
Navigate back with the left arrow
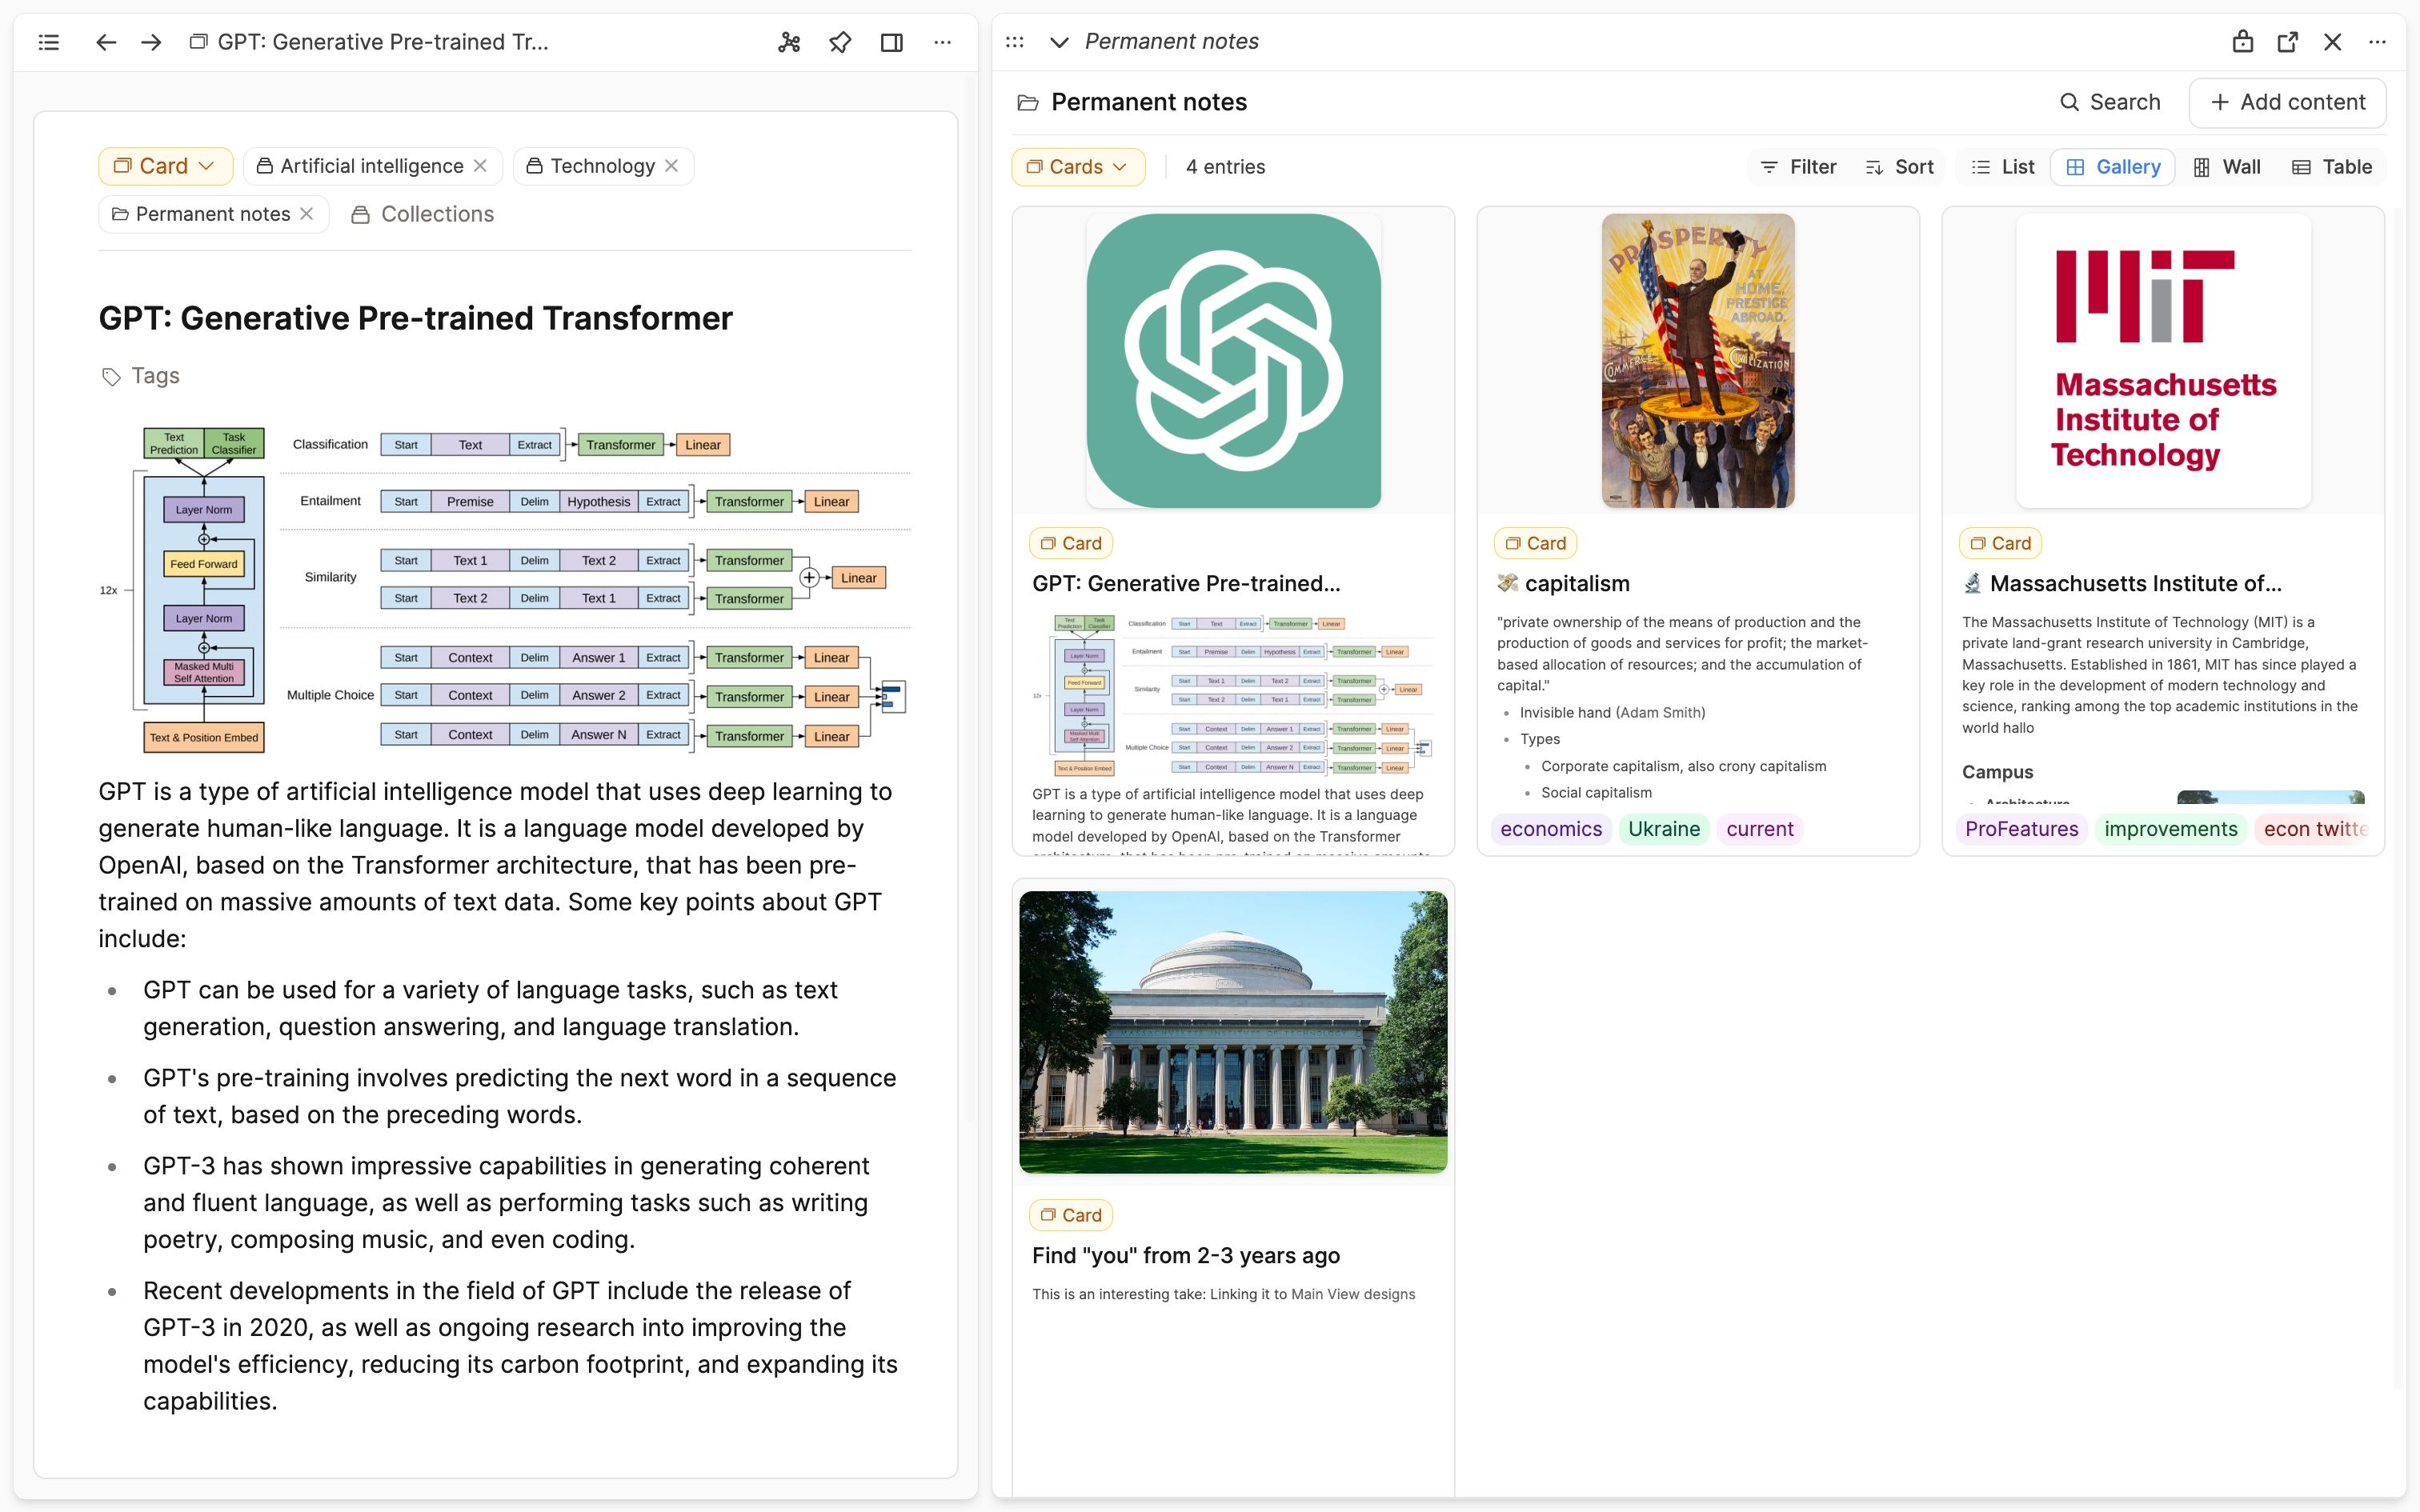tap(106, 42)
